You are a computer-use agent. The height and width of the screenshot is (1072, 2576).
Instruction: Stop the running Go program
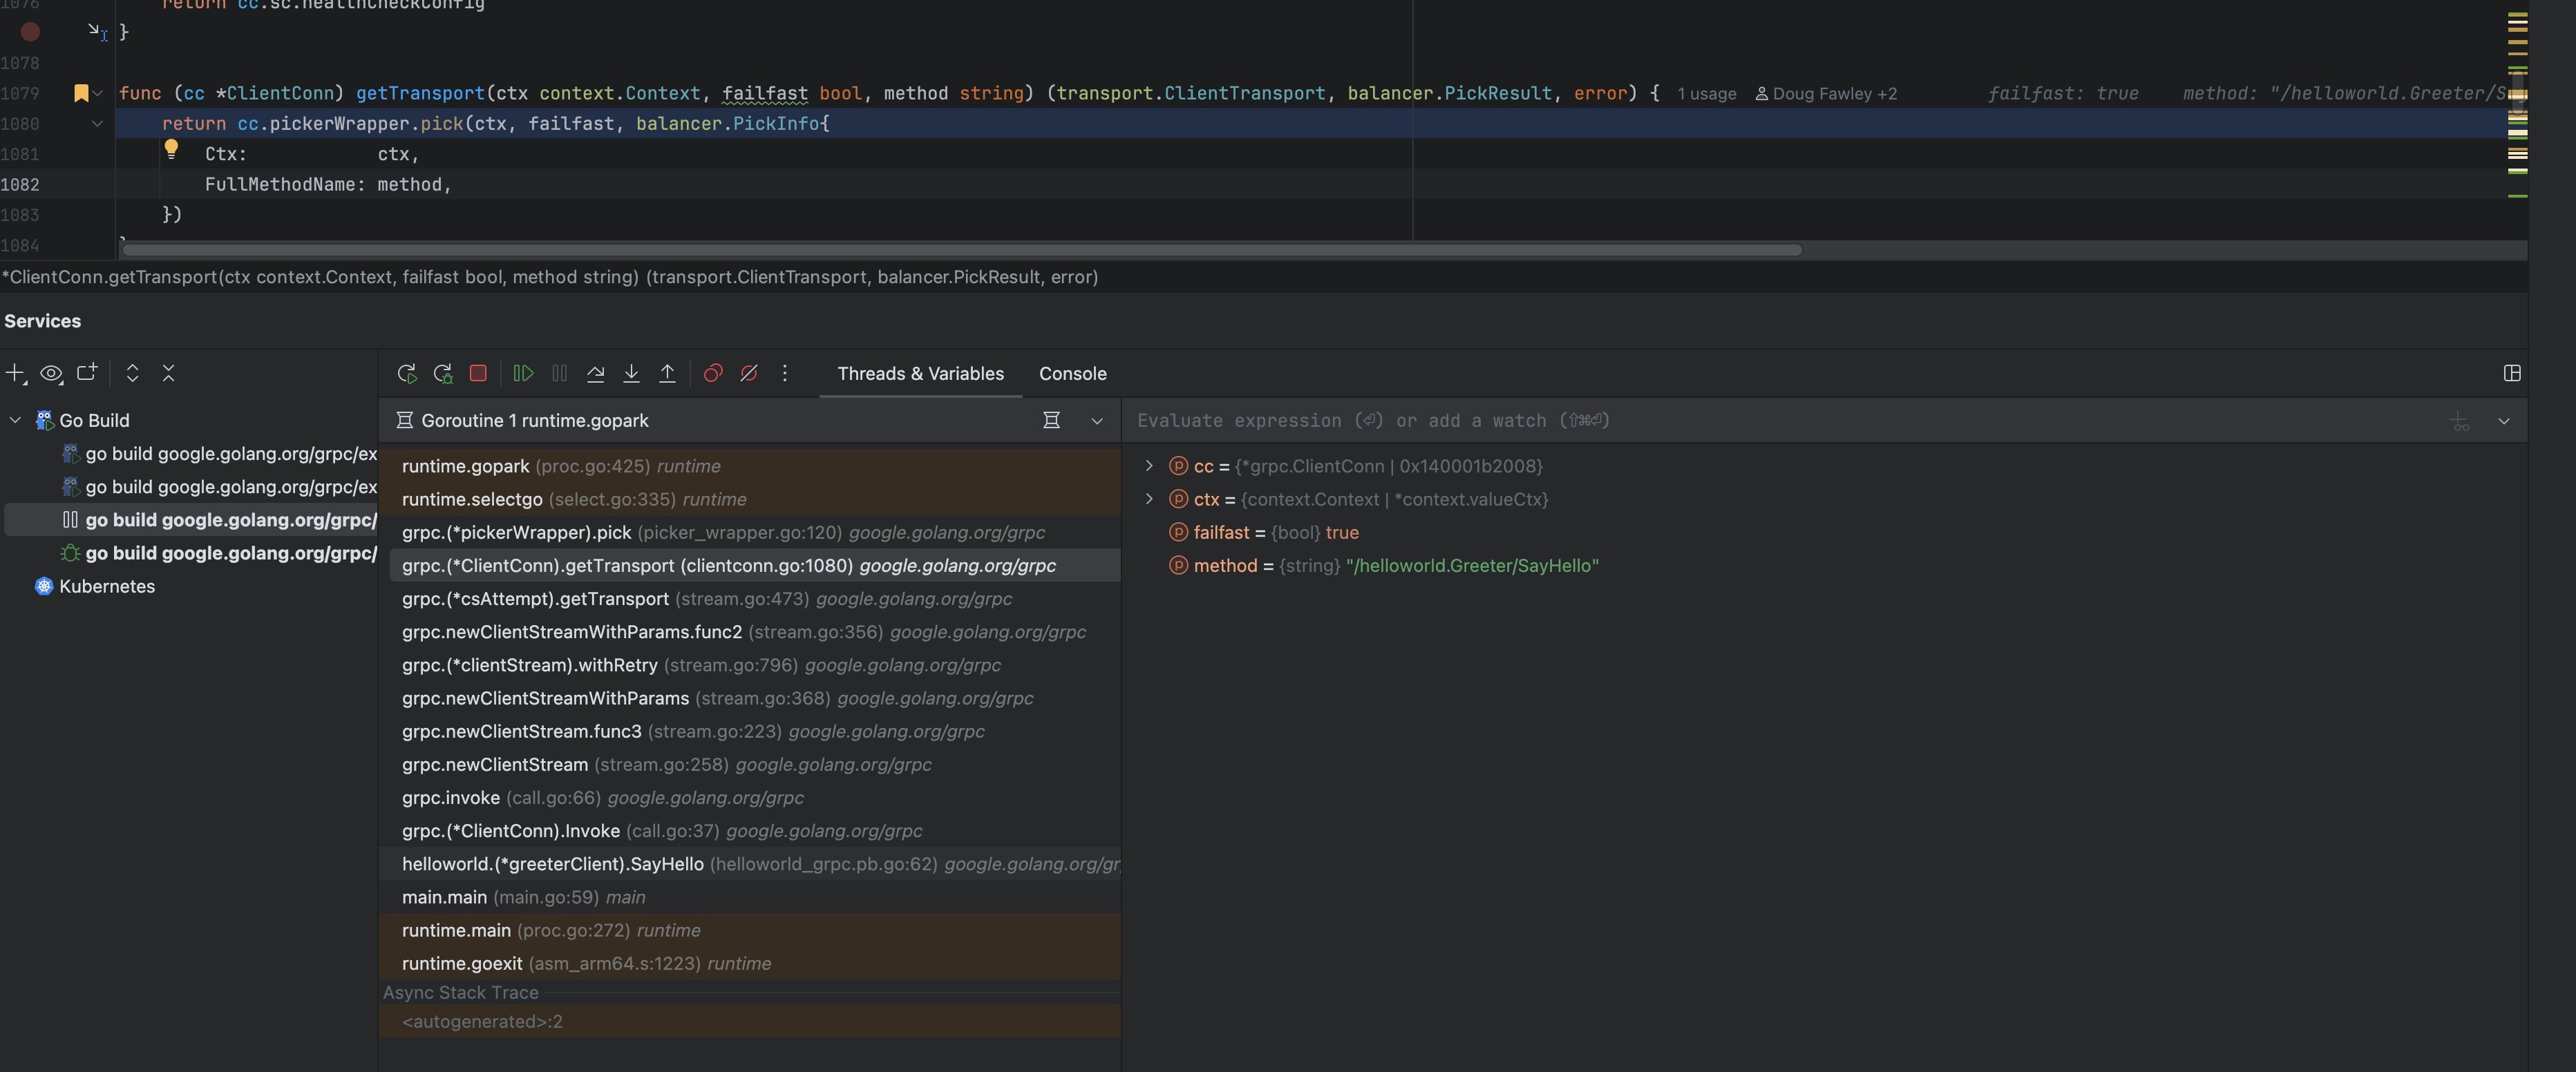[x=478, y=373]
